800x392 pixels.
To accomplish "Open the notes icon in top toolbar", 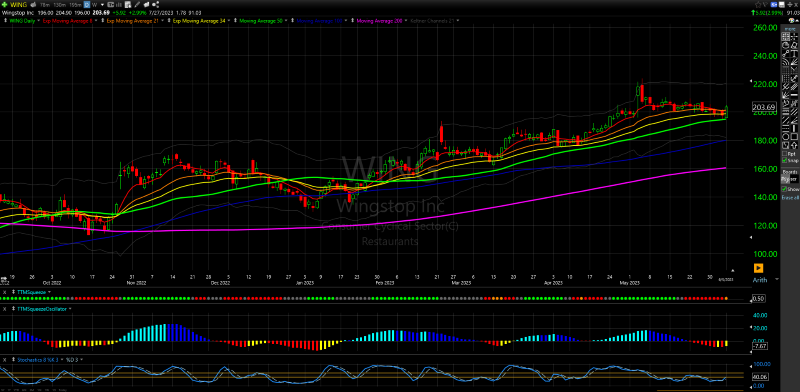I will pos(128,5).
